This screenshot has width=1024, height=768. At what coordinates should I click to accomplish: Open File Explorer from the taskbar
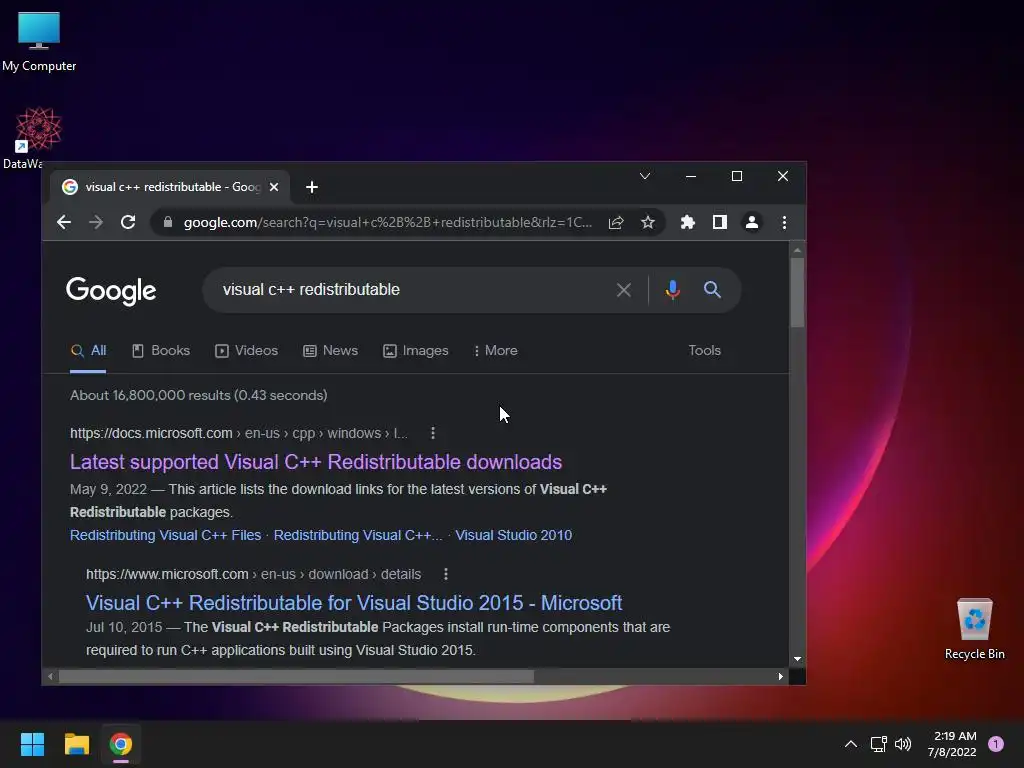pyautogui.click(x=76, y=744)
